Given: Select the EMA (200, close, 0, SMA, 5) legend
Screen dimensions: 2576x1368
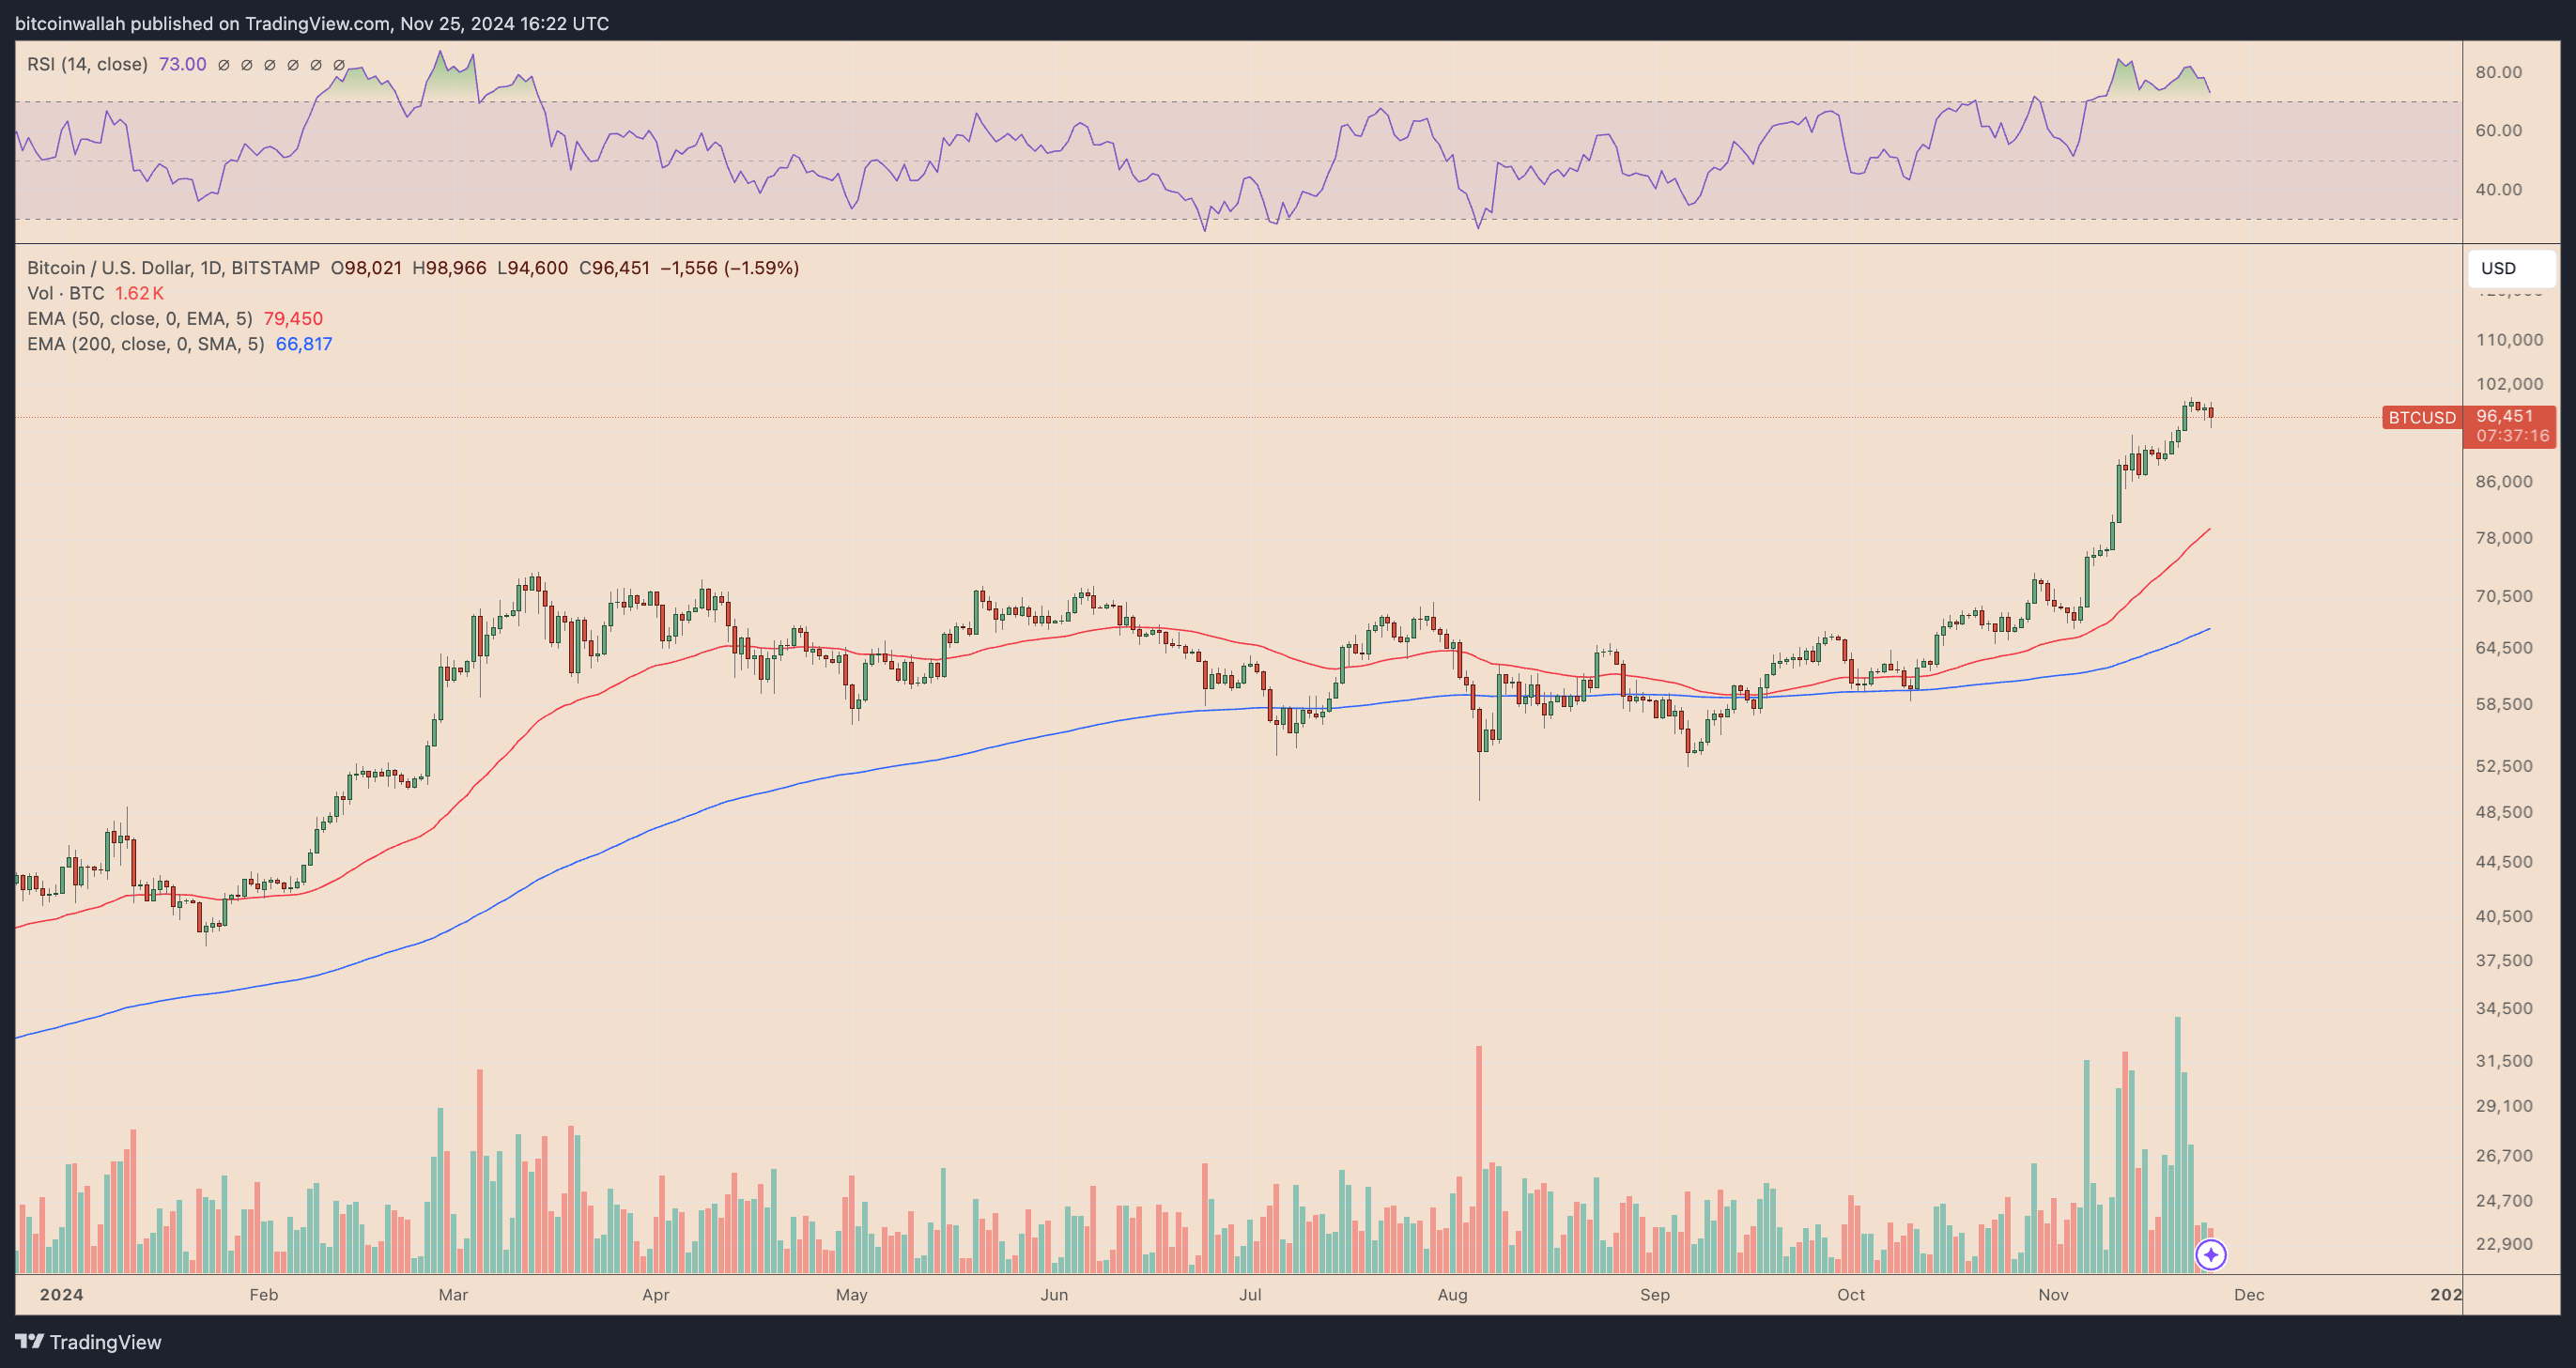Looking at the screenshot, I should point(145,344).
